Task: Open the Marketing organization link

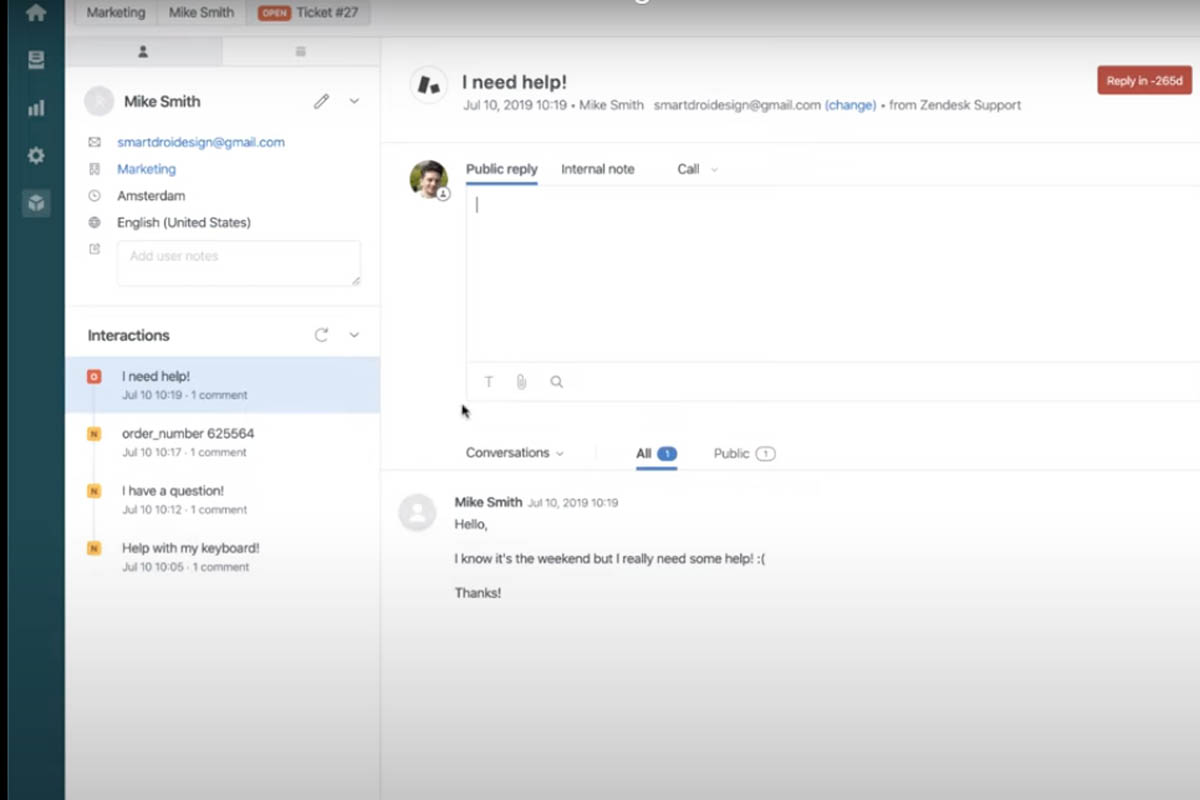Action: point(146,169)
